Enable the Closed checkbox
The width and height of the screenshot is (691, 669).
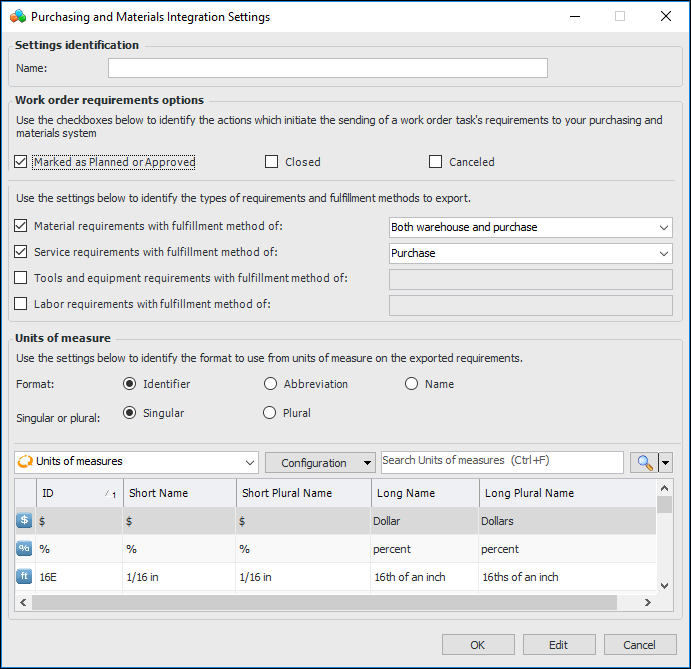point(272,162)
